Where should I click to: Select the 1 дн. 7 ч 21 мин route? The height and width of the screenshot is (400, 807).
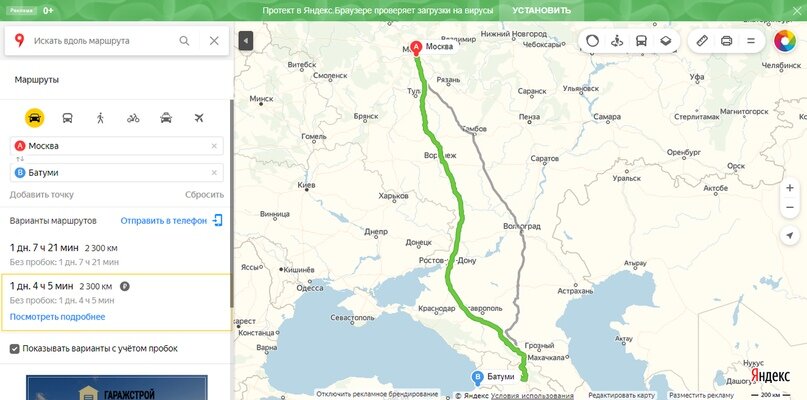click(116, 254)
